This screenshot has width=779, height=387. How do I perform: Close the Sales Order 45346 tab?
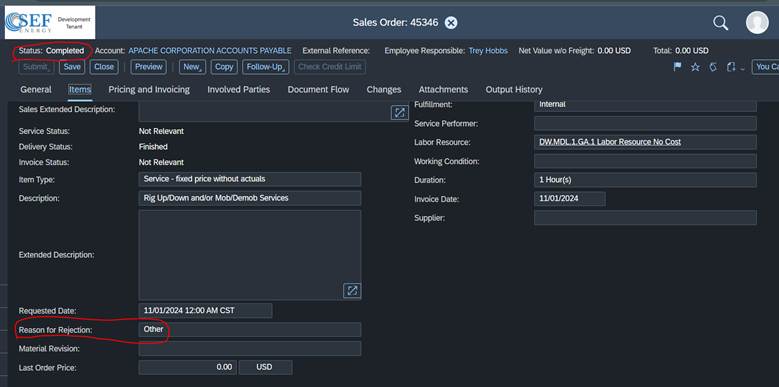(x=451, y=23)
